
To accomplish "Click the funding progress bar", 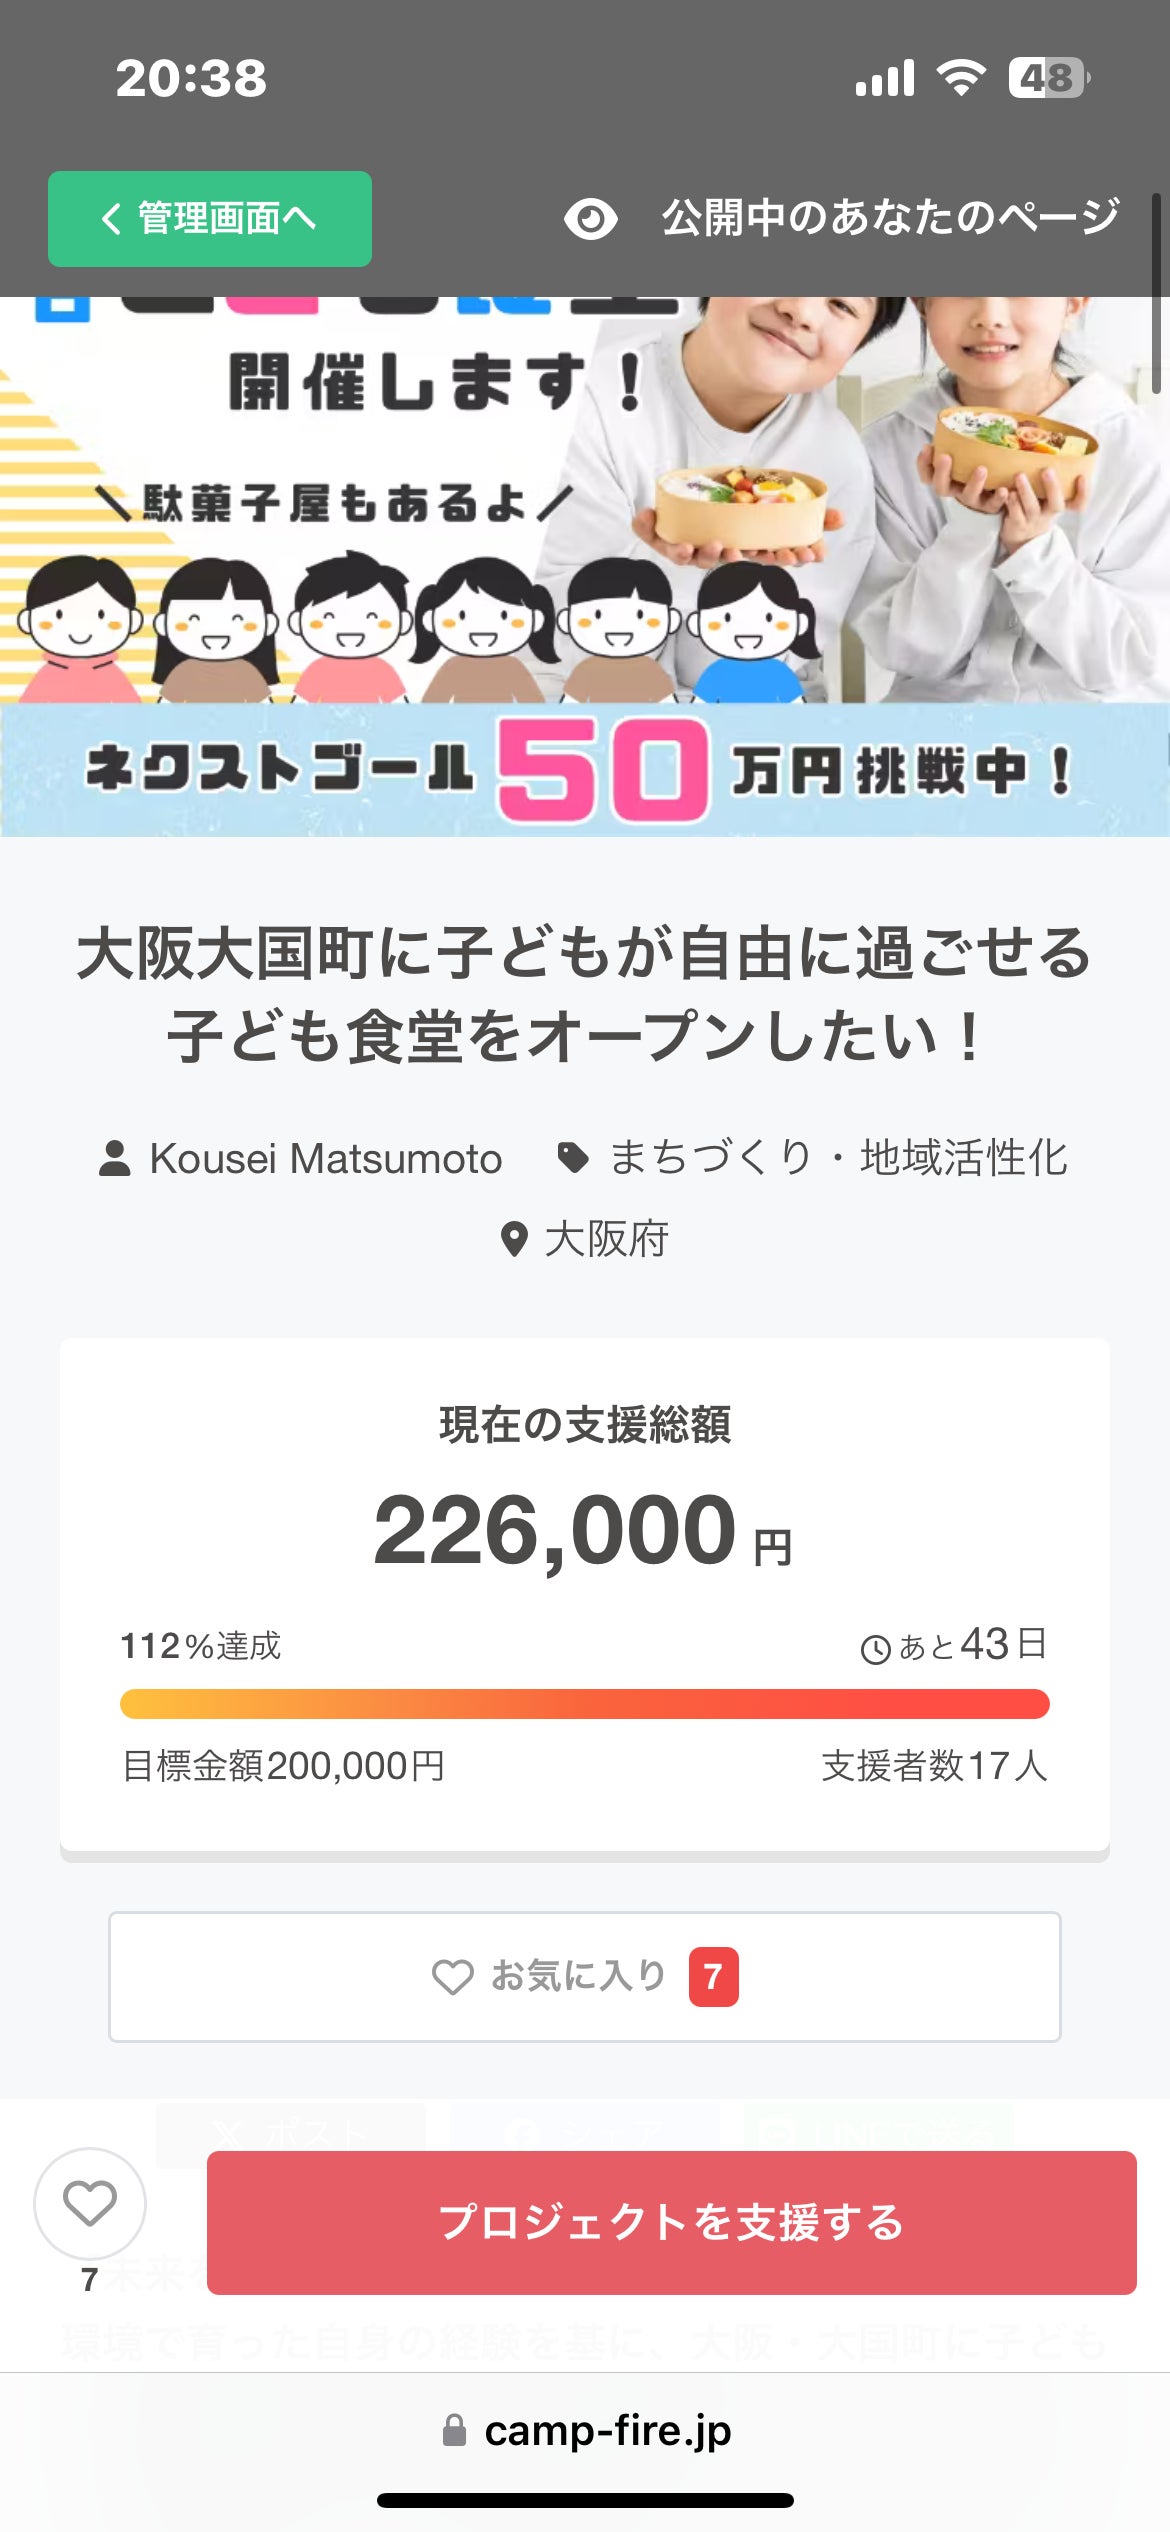I will point(584,1704).
